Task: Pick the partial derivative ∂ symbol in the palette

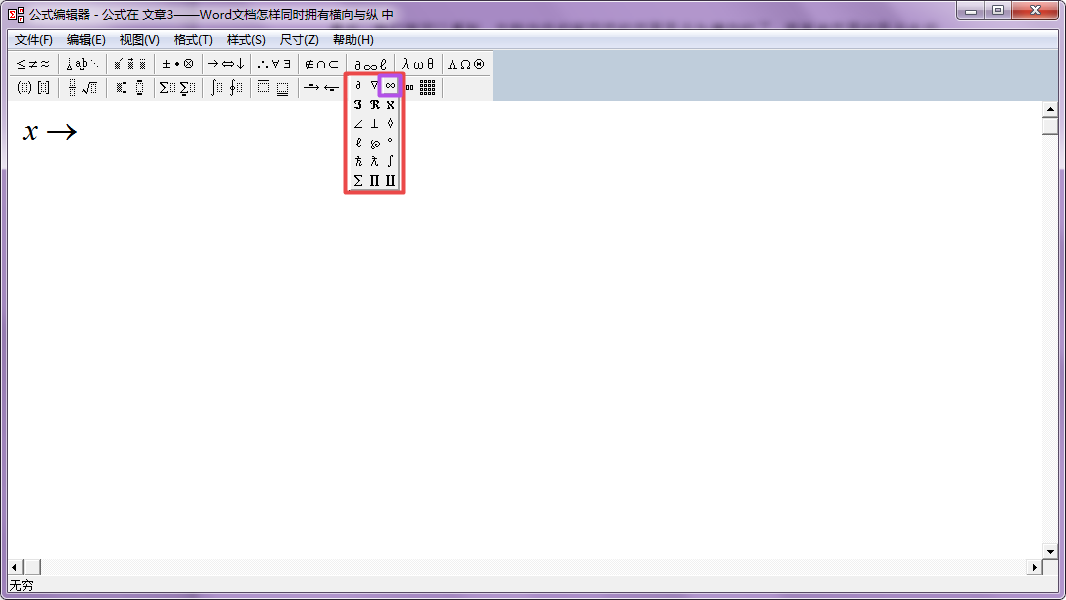Action: click(x=358, y=86)
